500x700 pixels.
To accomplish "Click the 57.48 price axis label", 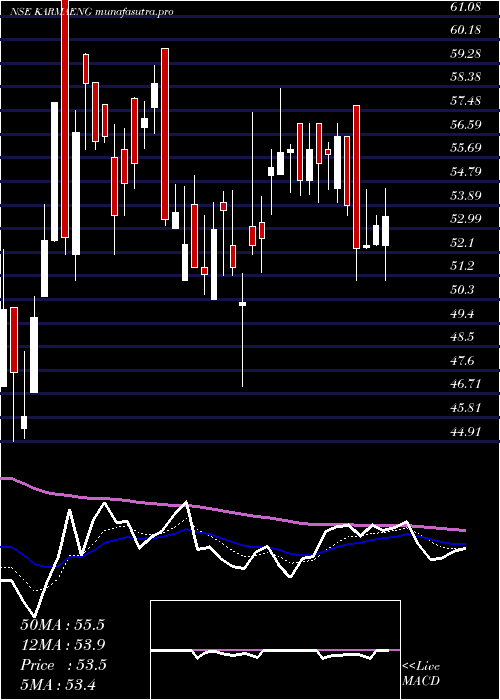I will point(464,100).
